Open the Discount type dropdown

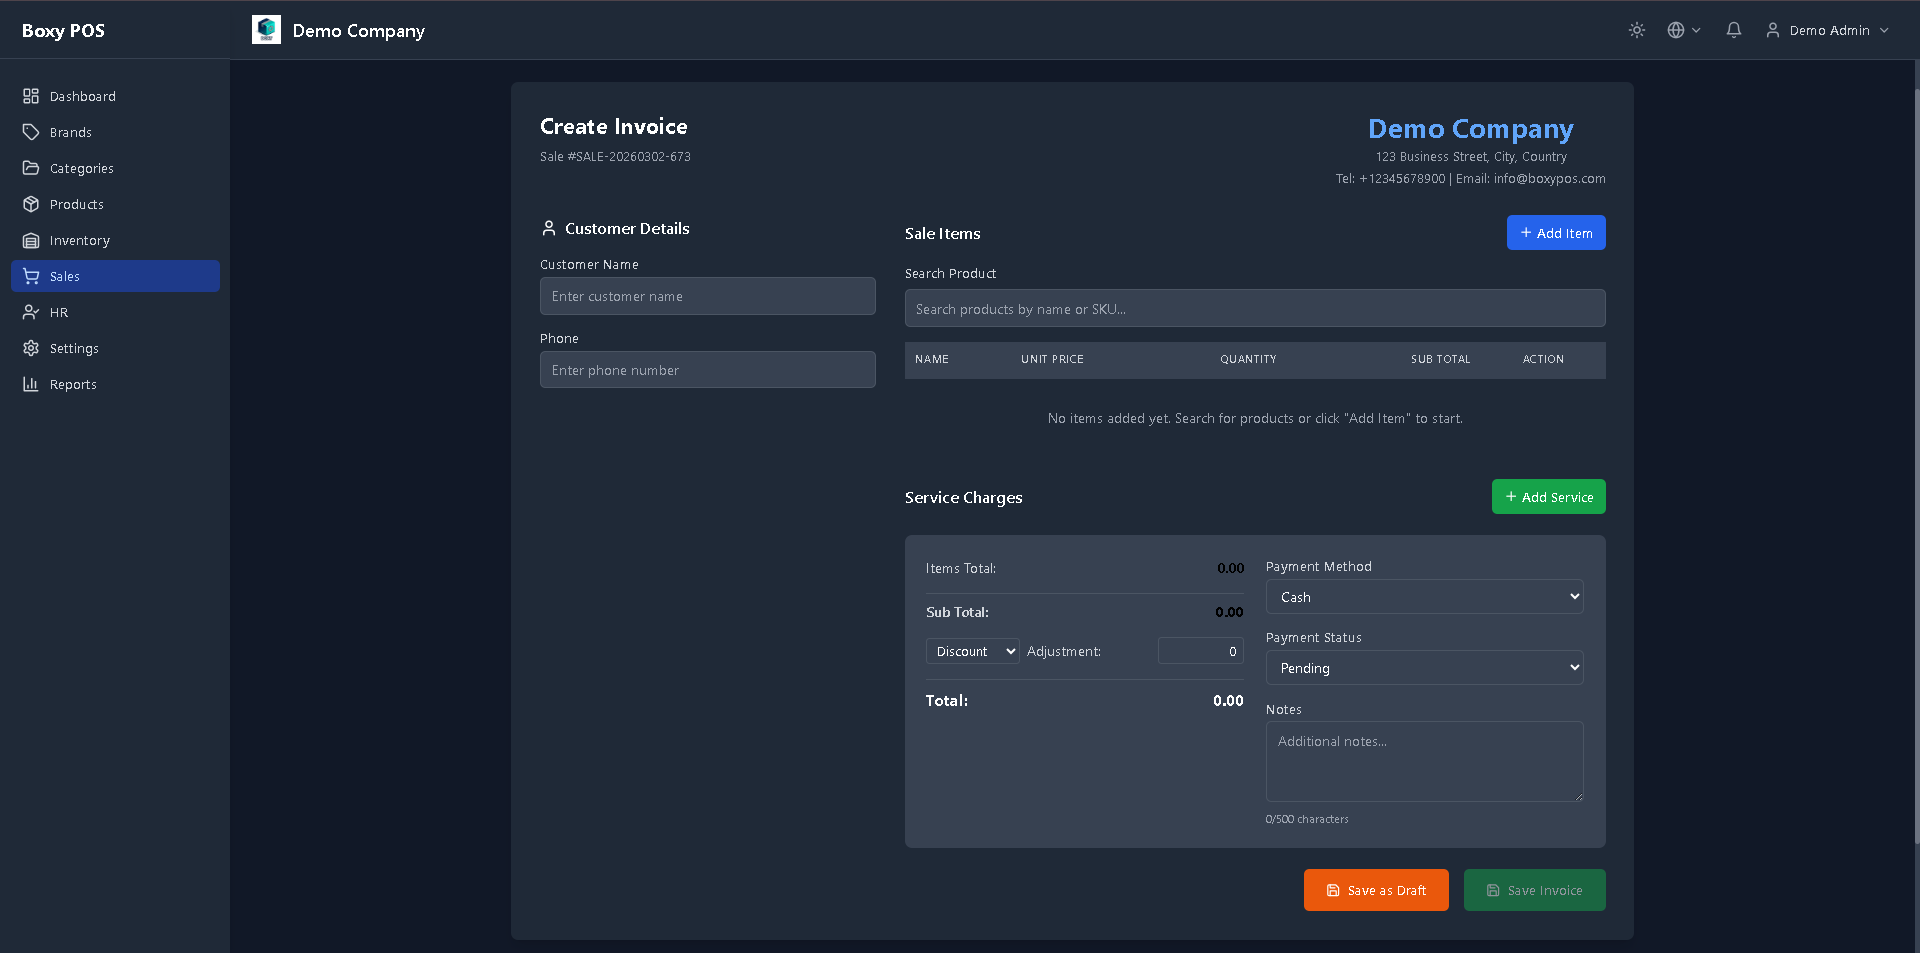click(x=973, y=651)
